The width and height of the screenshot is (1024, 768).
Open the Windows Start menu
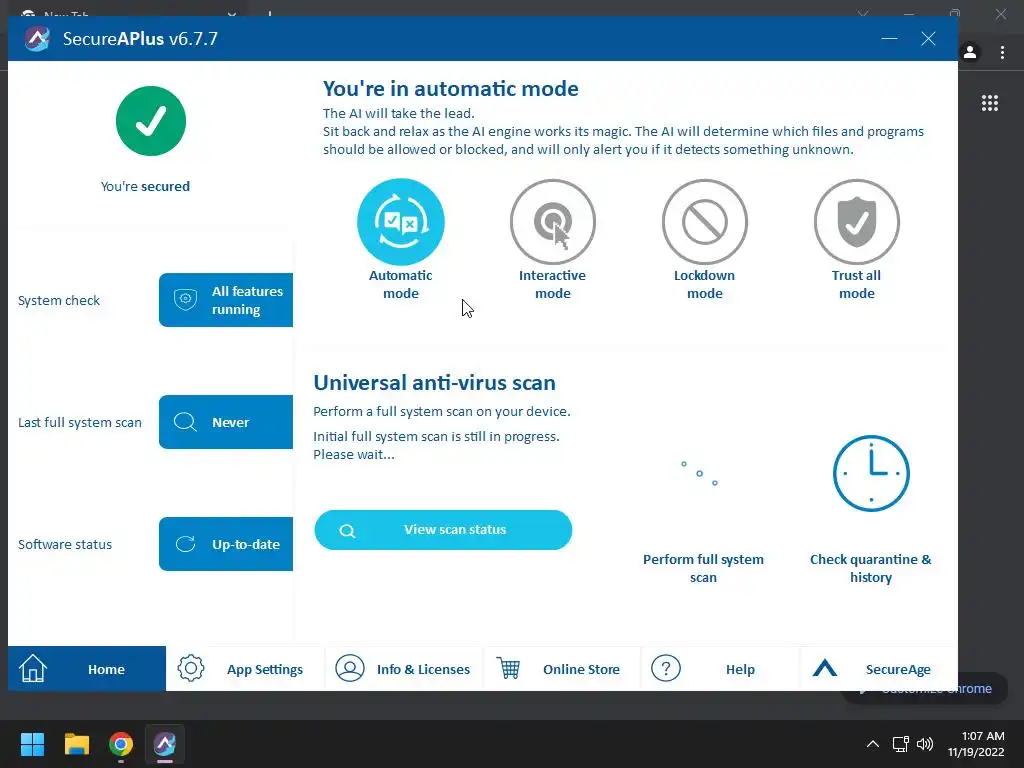tap(32, 744)
